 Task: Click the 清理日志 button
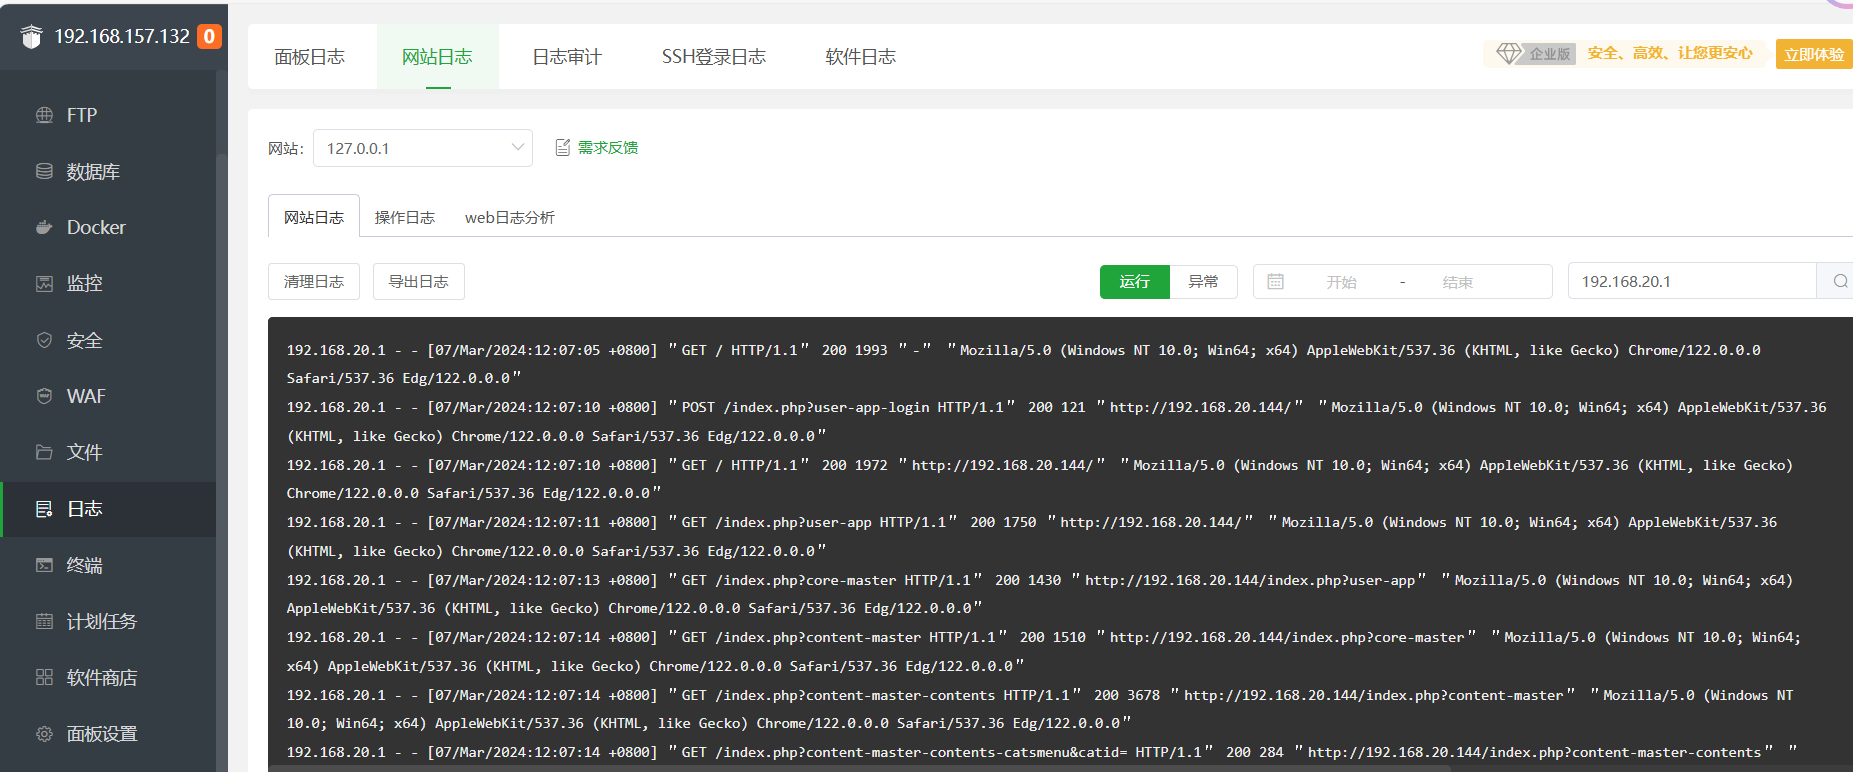(x=314, y=281)
